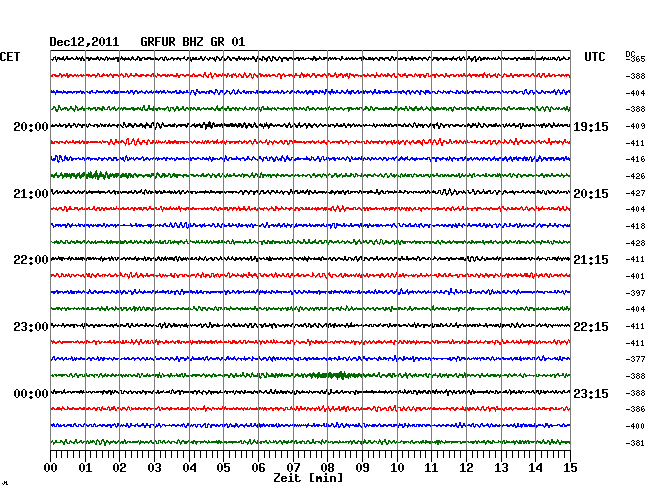The width and height of the screenshot is (650, 494).
Task: Select minute 03 on the time axis
Action: 154,468
